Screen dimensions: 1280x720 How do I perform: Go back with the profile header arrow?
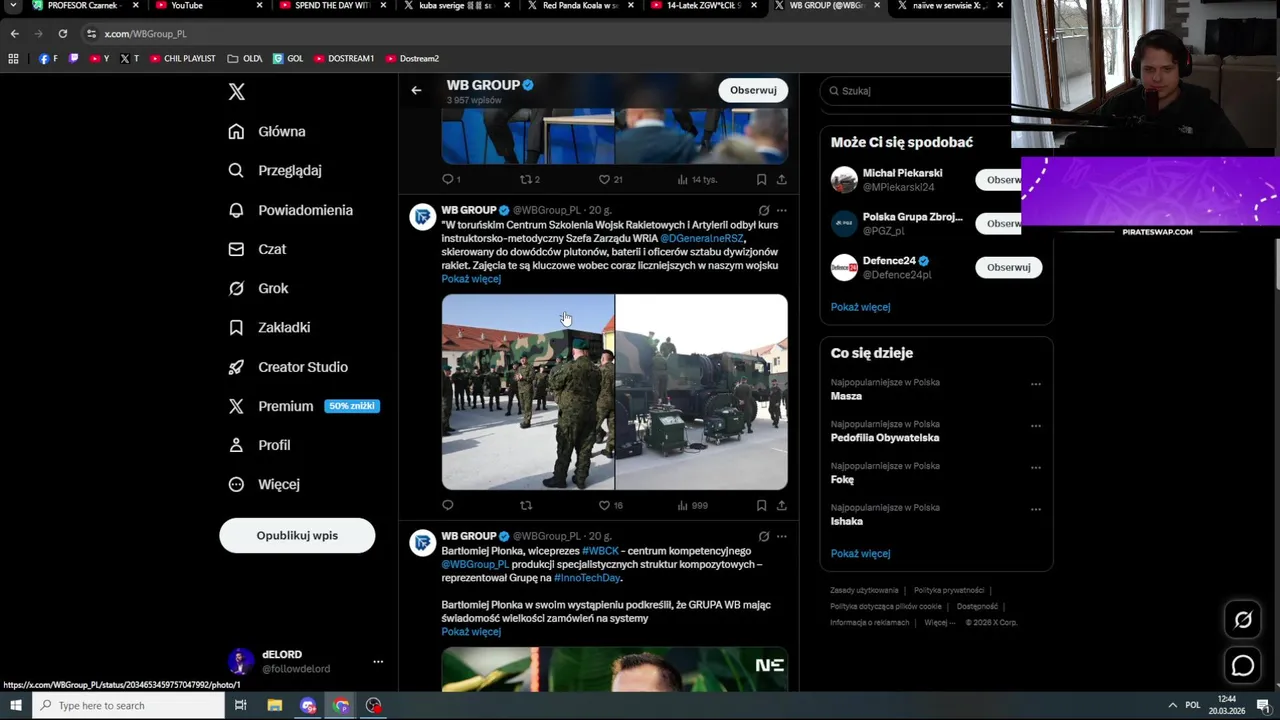click(416, 90)
